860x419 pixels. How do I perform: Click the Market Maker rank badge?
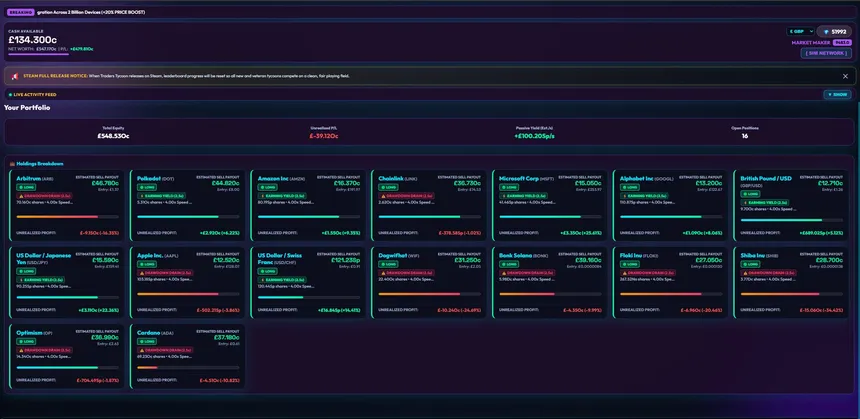[842, 42]
